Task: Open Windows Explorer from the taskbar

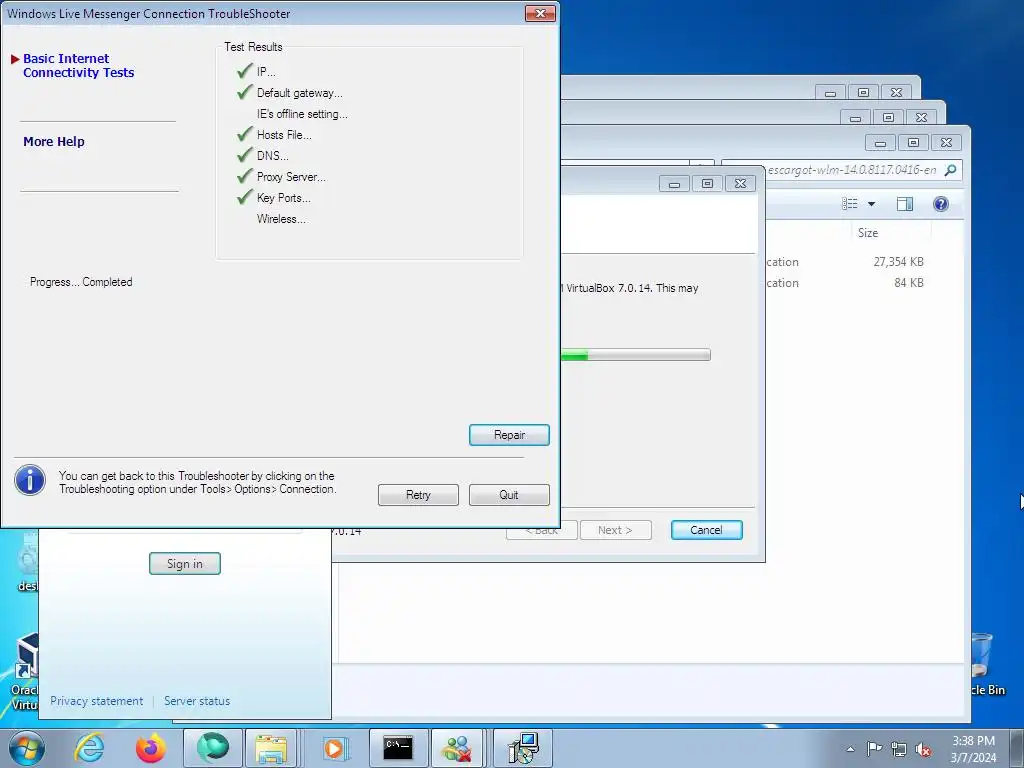Action: pos(271,748)
